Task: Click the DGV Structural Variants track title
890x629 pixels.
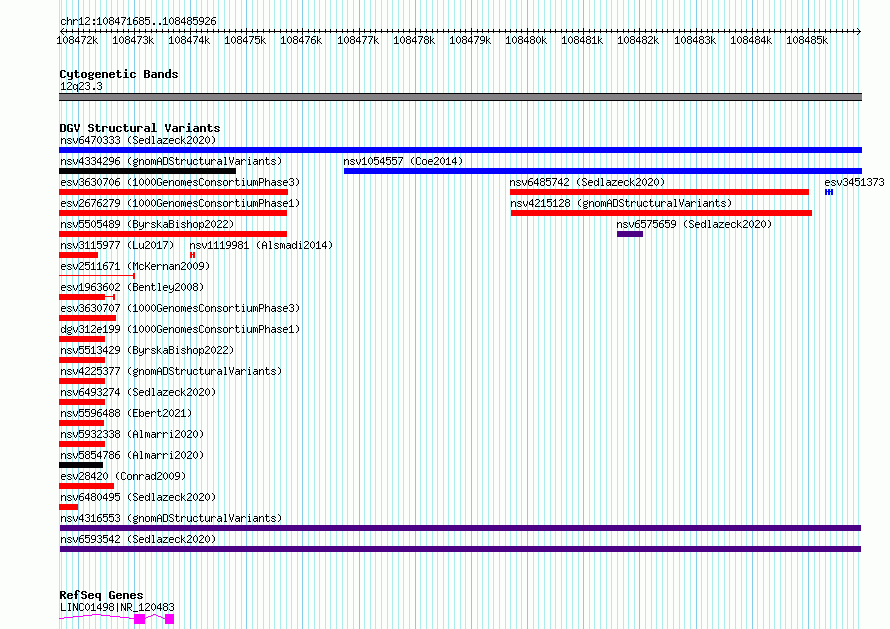Action: click(x=140, y=128)
